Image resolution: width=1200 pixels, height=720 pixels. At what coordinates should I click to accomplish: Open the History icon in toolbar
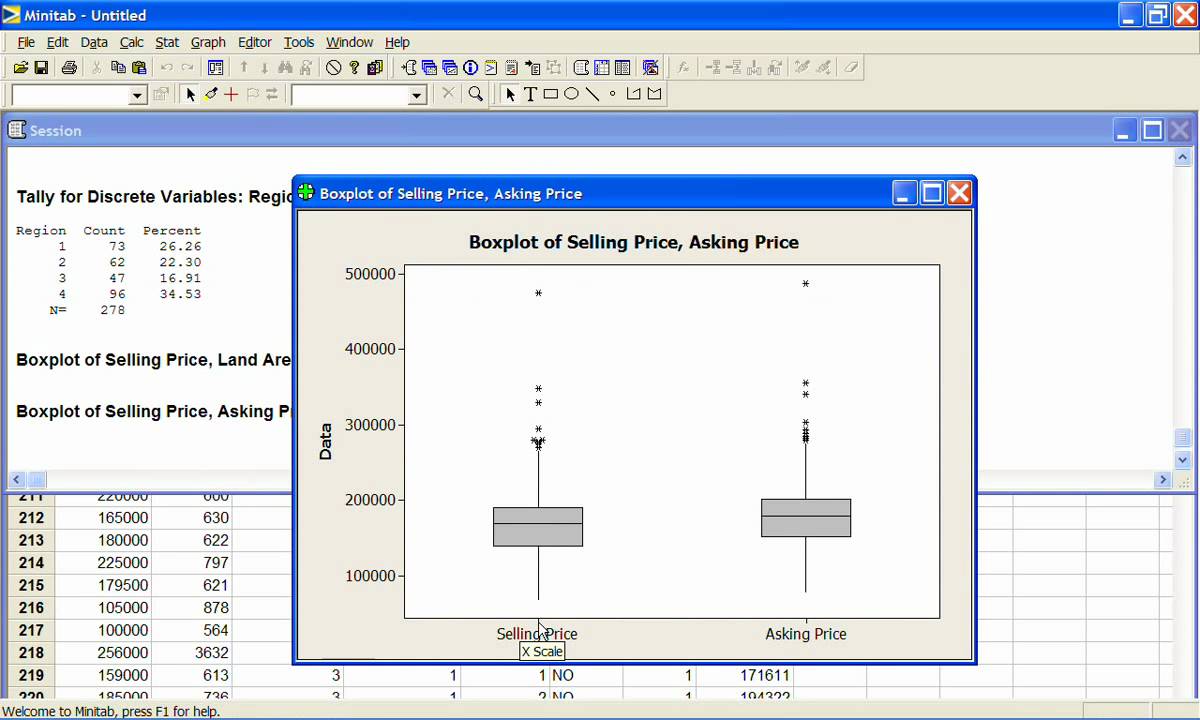491,67
